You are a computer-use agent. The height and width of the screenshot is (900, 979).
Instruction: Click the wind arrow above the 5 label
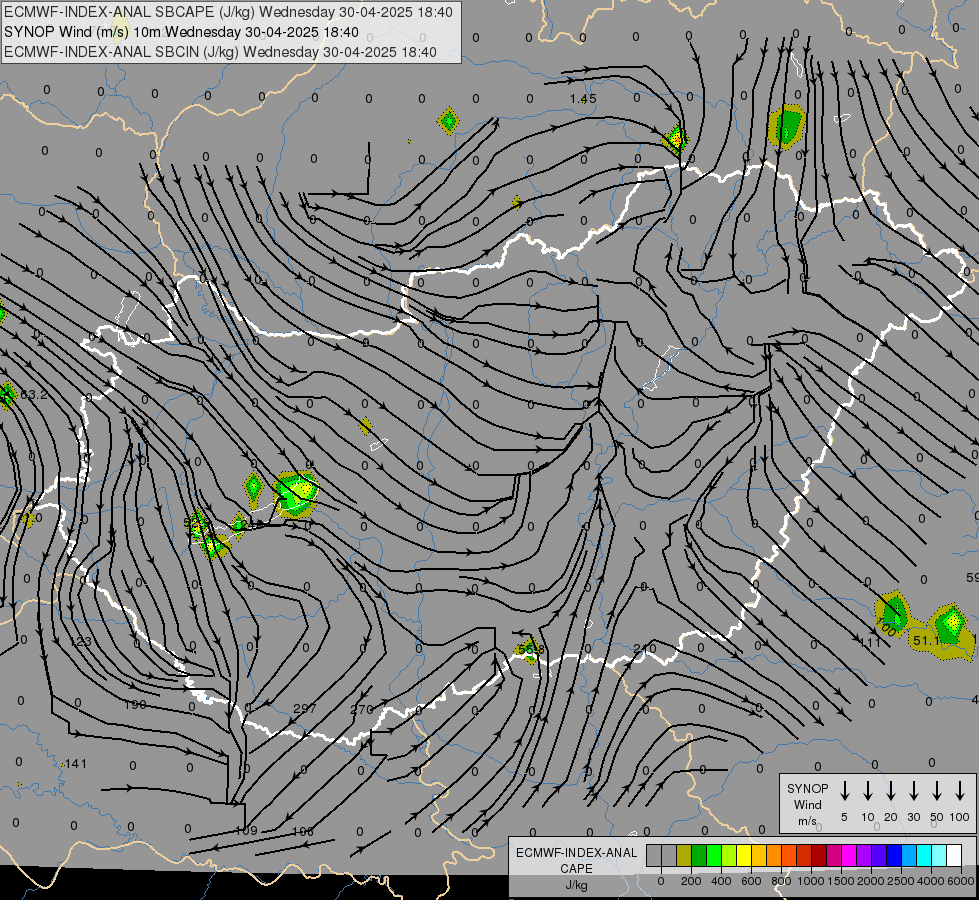[x=844, y=790]
